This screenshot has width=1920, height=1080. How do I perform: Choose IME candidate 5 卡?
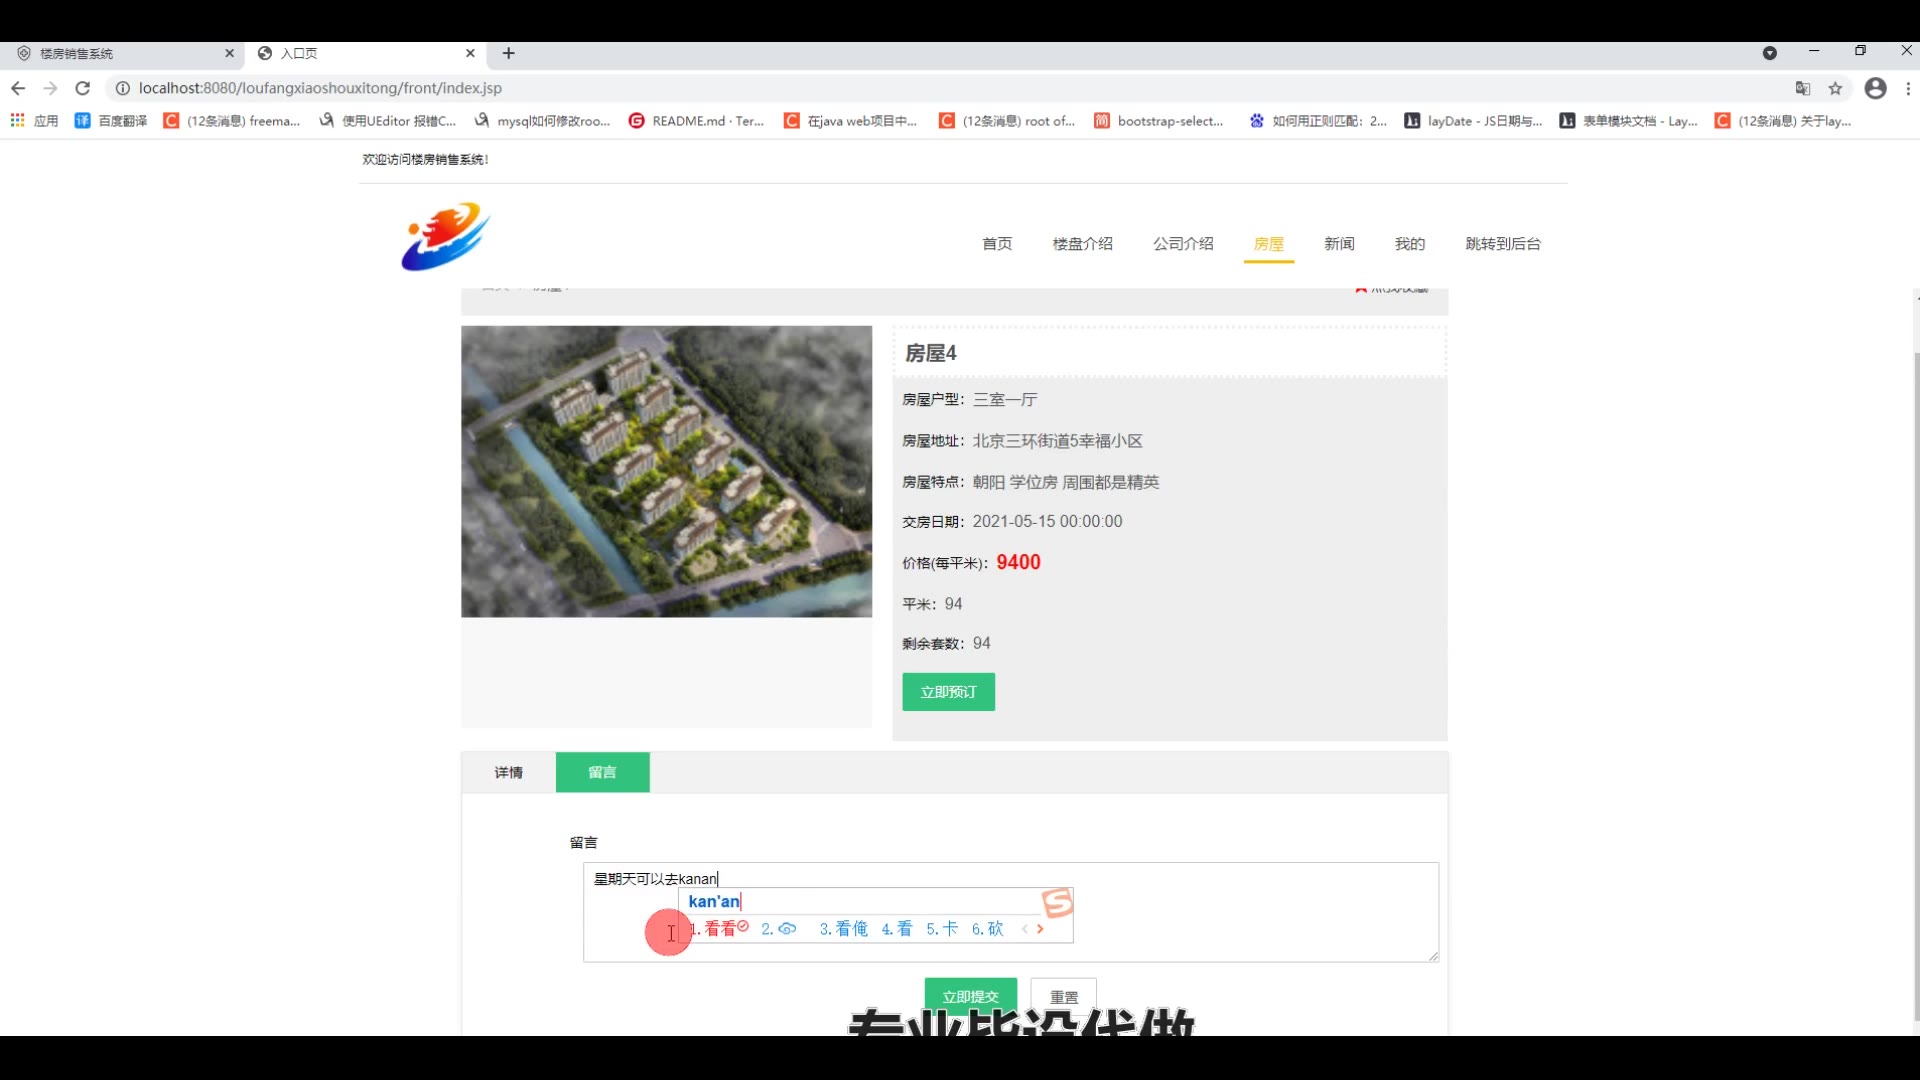(x=942, y=929)
